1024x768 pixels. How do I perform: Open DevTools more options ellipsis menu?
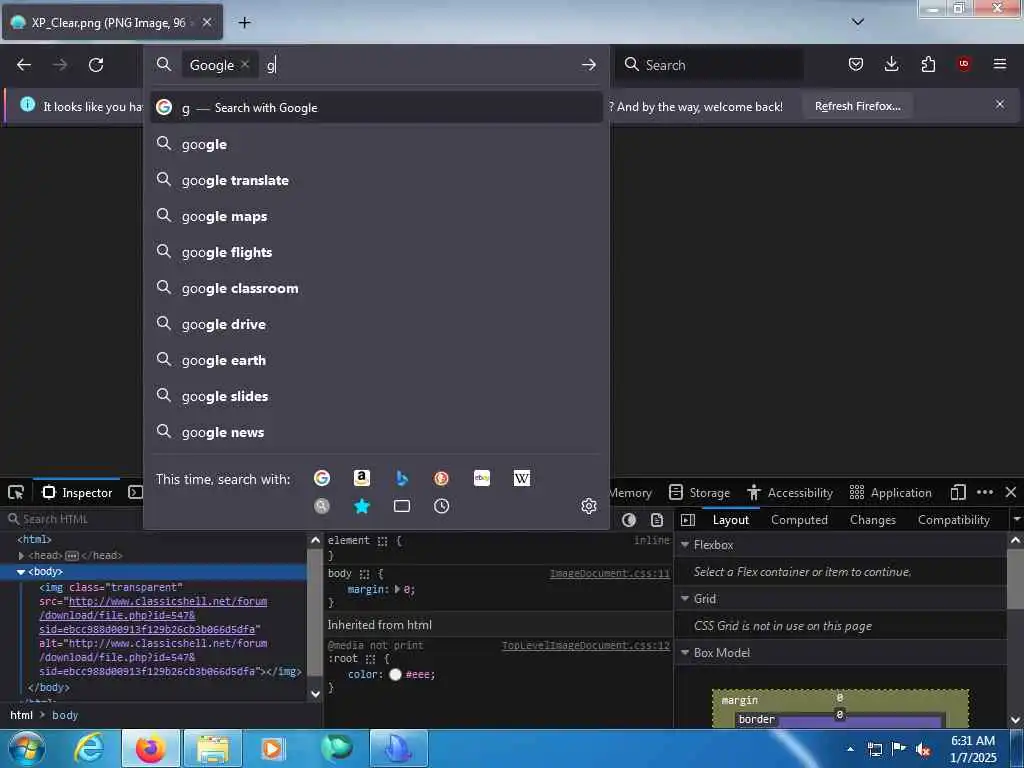(985, 492)
